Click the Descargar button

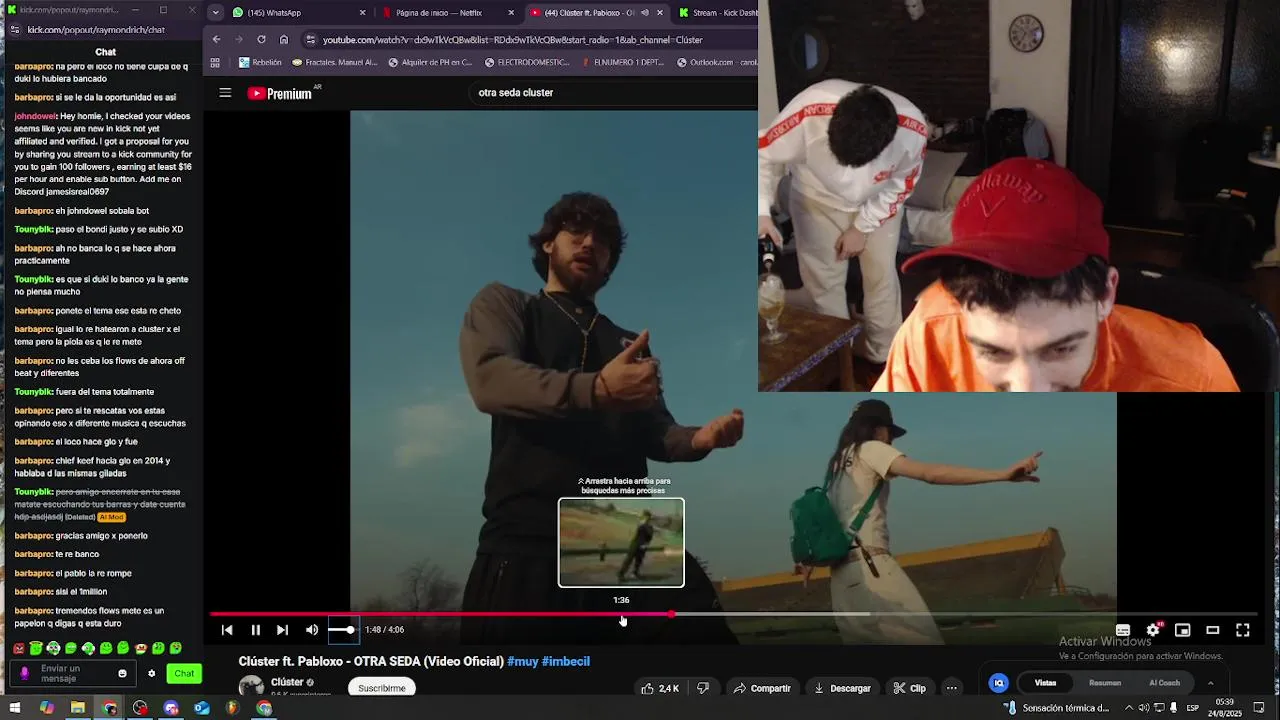[842, 688]
